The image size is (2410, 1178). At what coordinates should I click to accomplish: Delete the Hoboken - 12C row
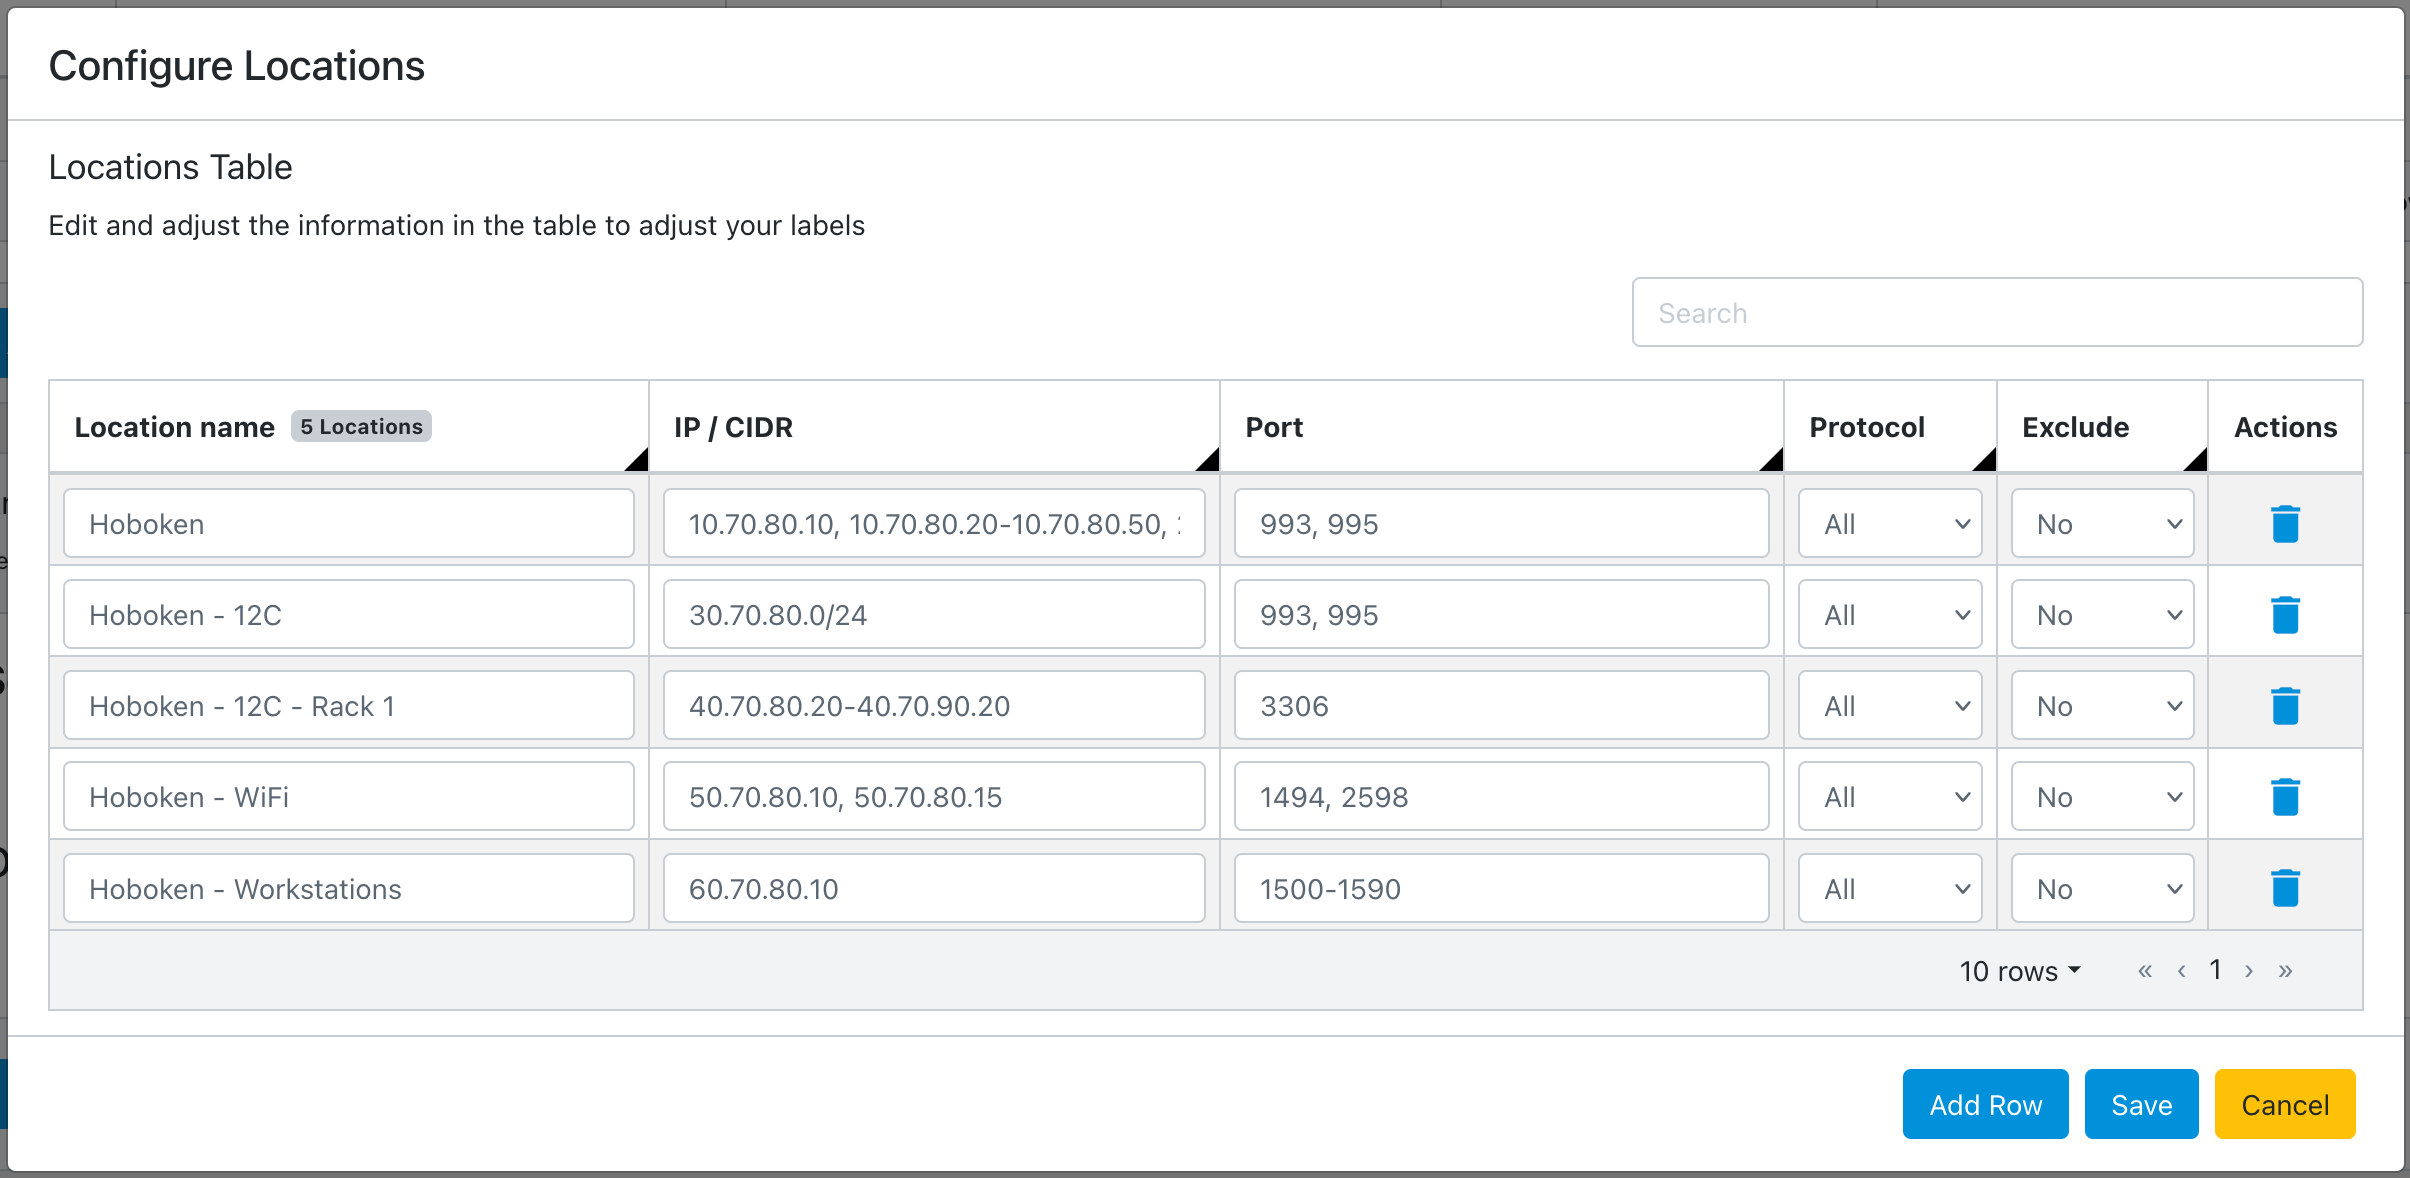2285,615
